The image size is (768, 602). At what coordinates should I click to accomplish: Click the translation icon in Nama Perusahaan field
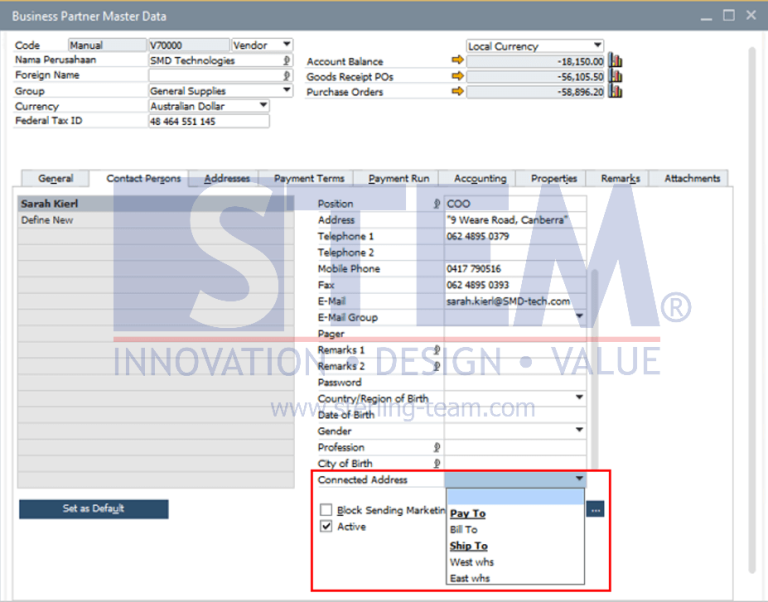(286, 60)
